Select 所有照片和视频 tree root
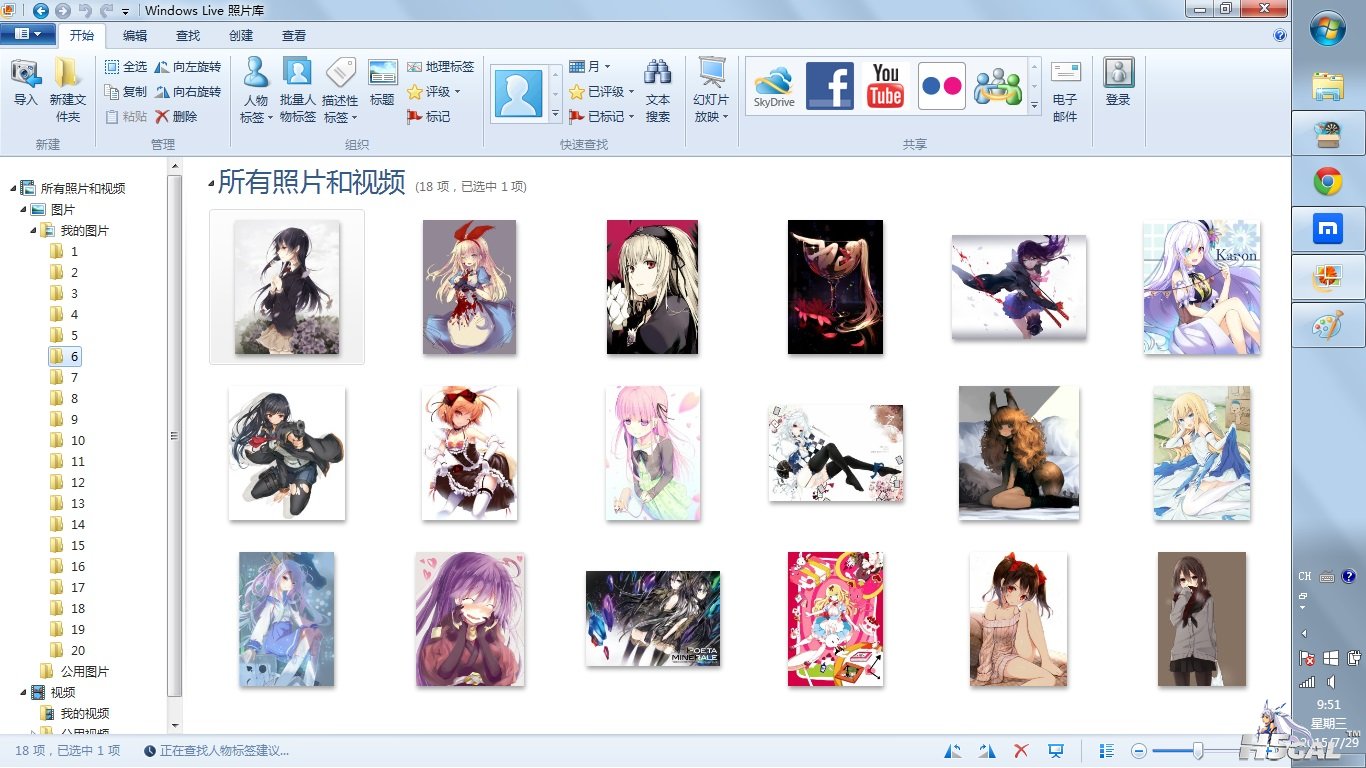The image size is (1366, 768). point(73,189)
